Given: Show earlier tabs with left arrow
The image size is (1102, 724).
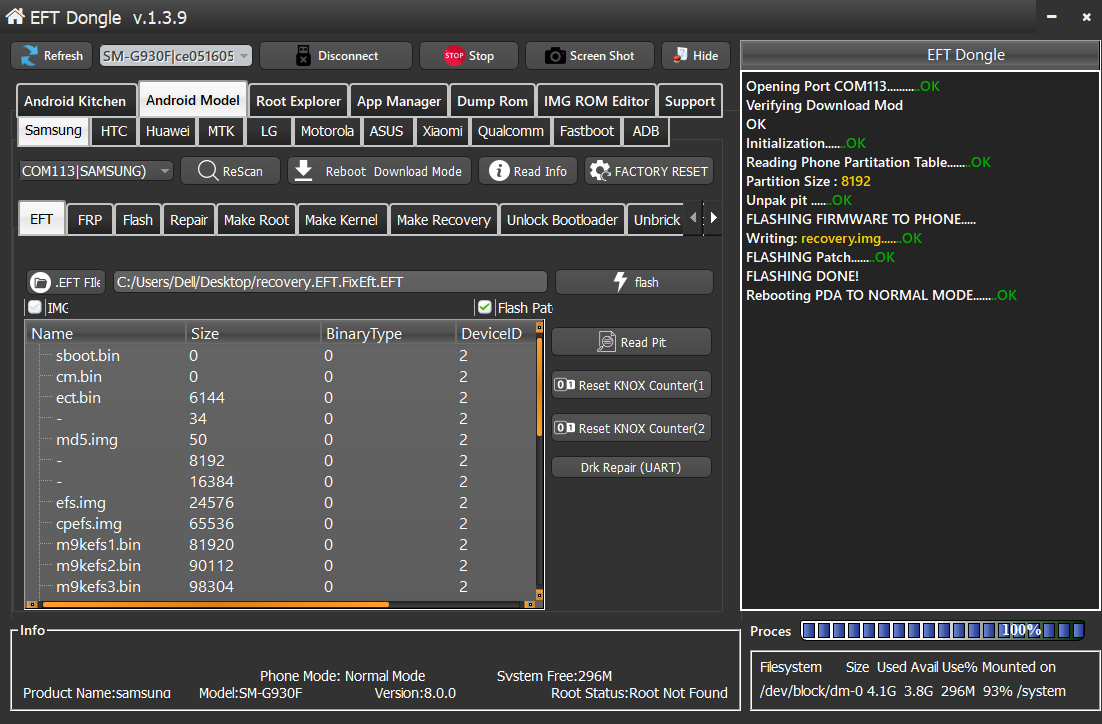Looking at the screenshot, I should tap(693, 218).
